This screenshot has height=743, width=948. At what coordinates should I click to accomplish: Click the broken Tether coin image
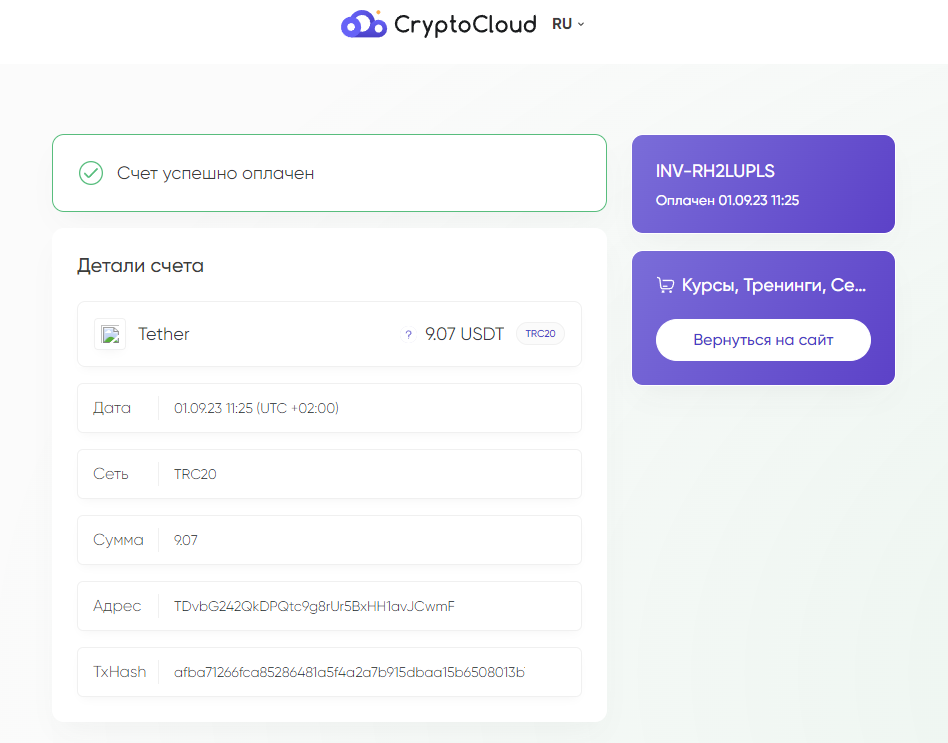[x=110, y=334]
